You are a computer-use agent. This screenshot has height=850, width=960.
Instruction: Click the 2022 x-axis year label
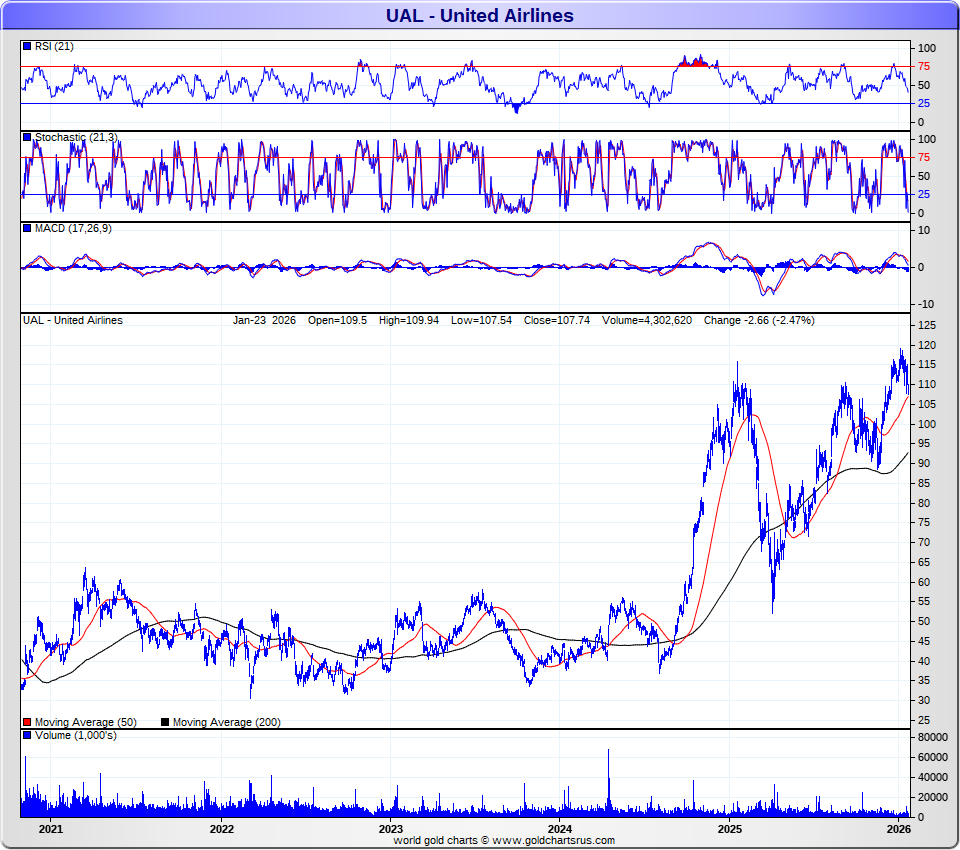coord(222,829)
